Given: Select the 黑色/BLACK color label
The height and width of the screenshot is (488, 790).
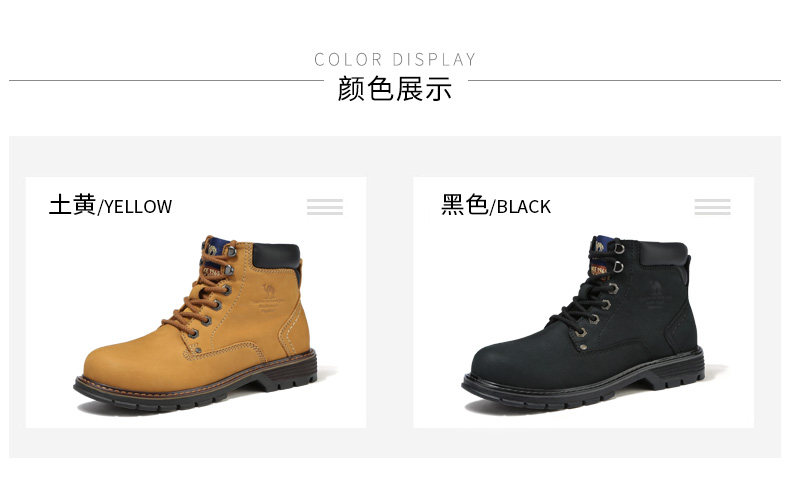Looking at the screenshot, I should tap(496, 205).
